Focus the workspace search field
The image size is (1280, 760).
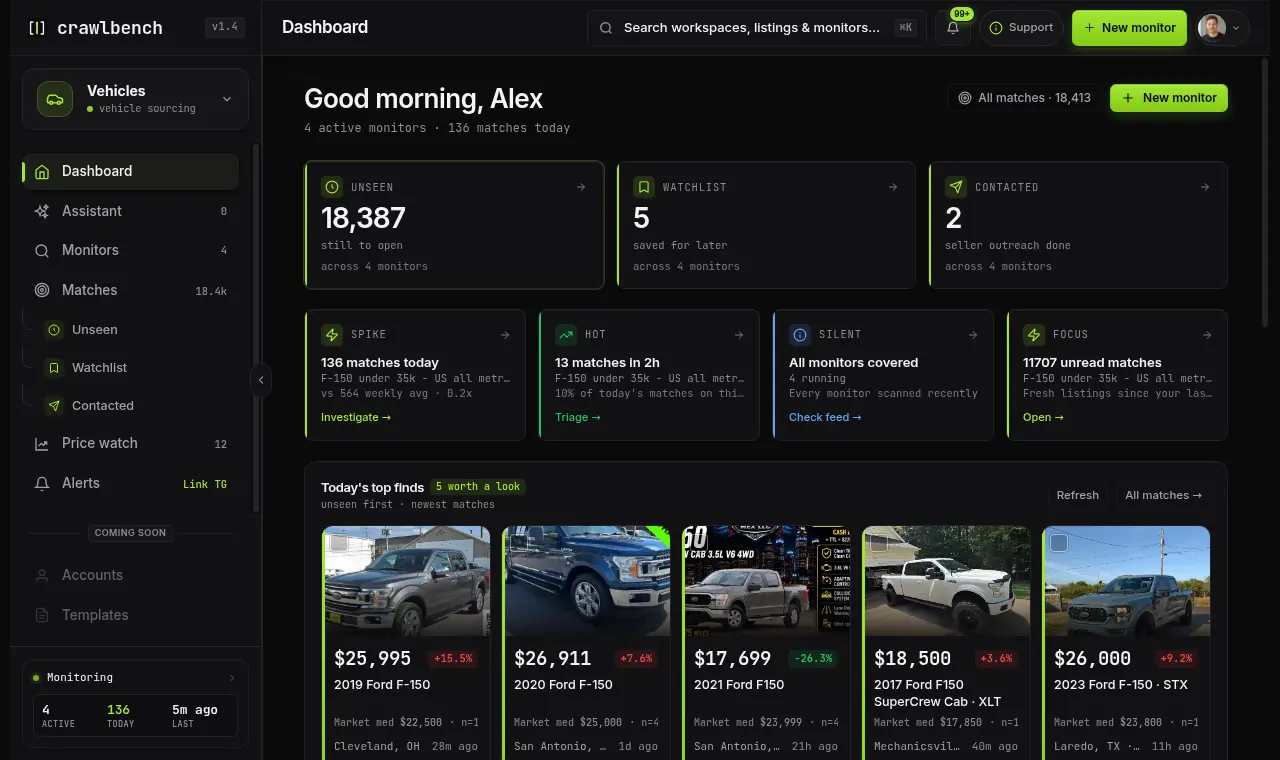(x=756, y=28)
